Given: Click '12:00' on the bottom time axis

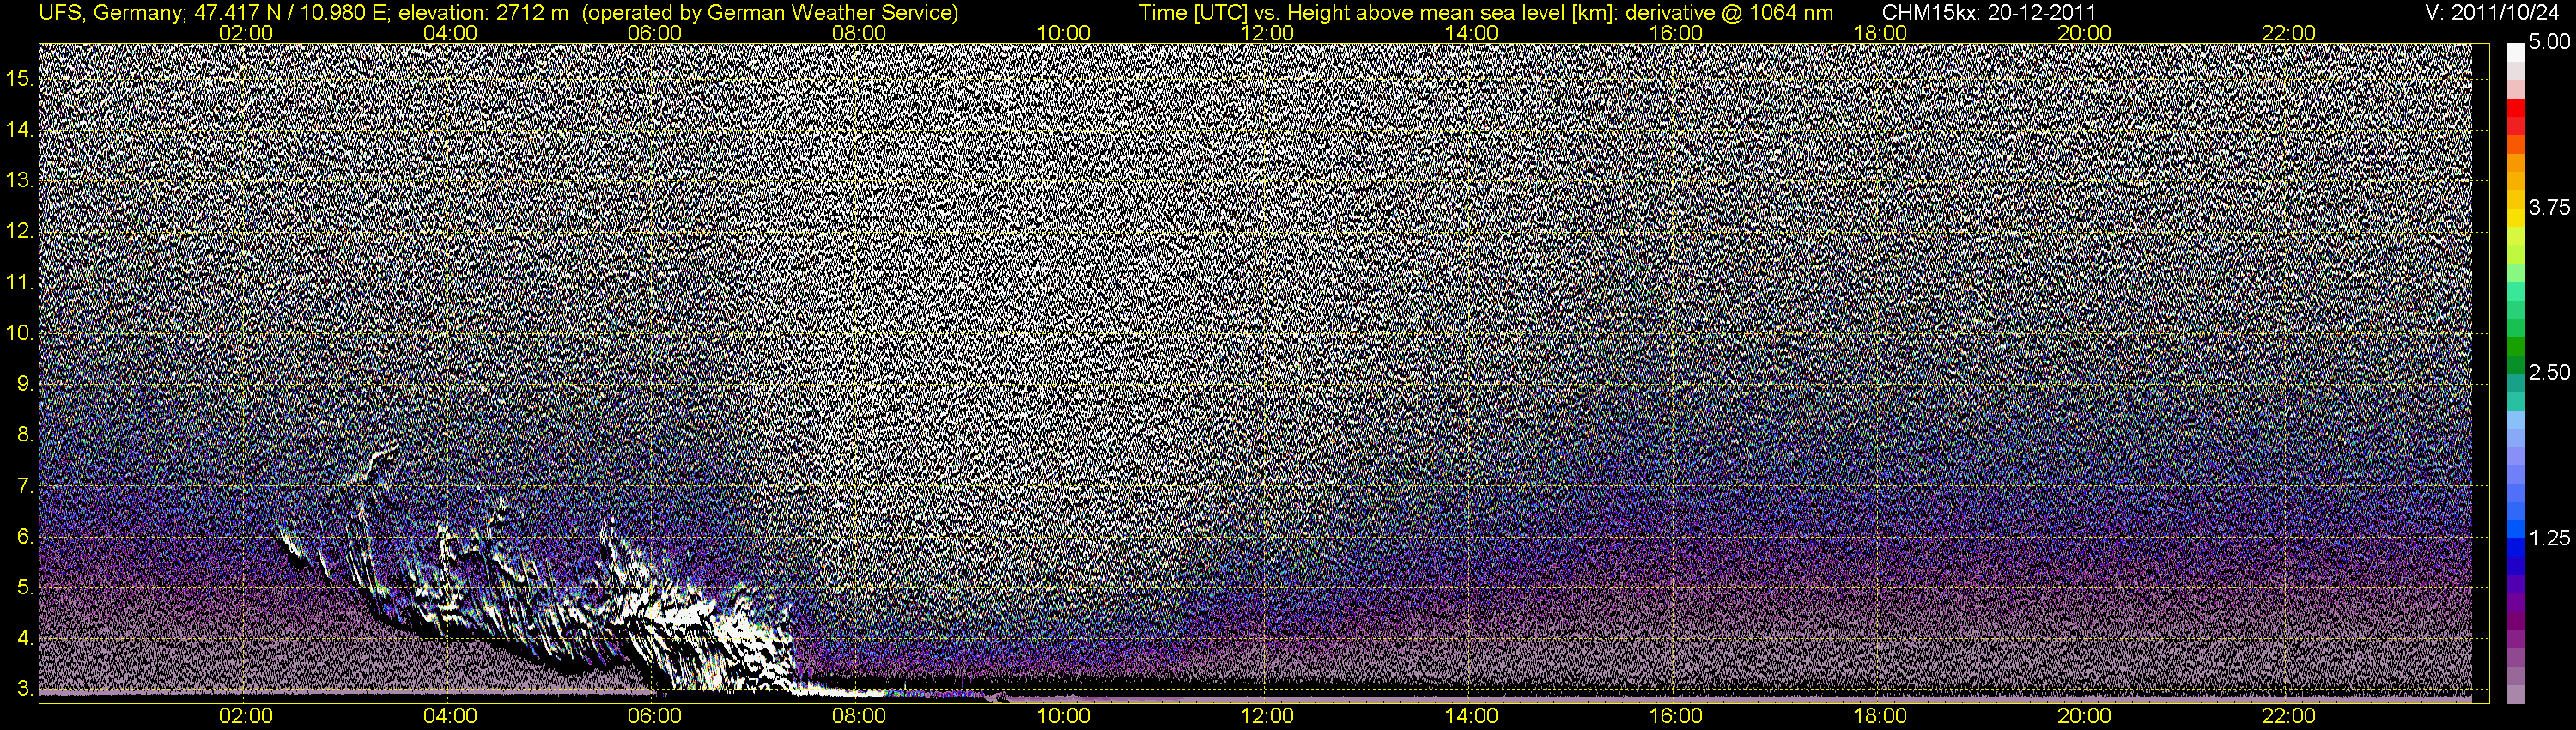Looking at the screenshot, I should coord(1267,716).
